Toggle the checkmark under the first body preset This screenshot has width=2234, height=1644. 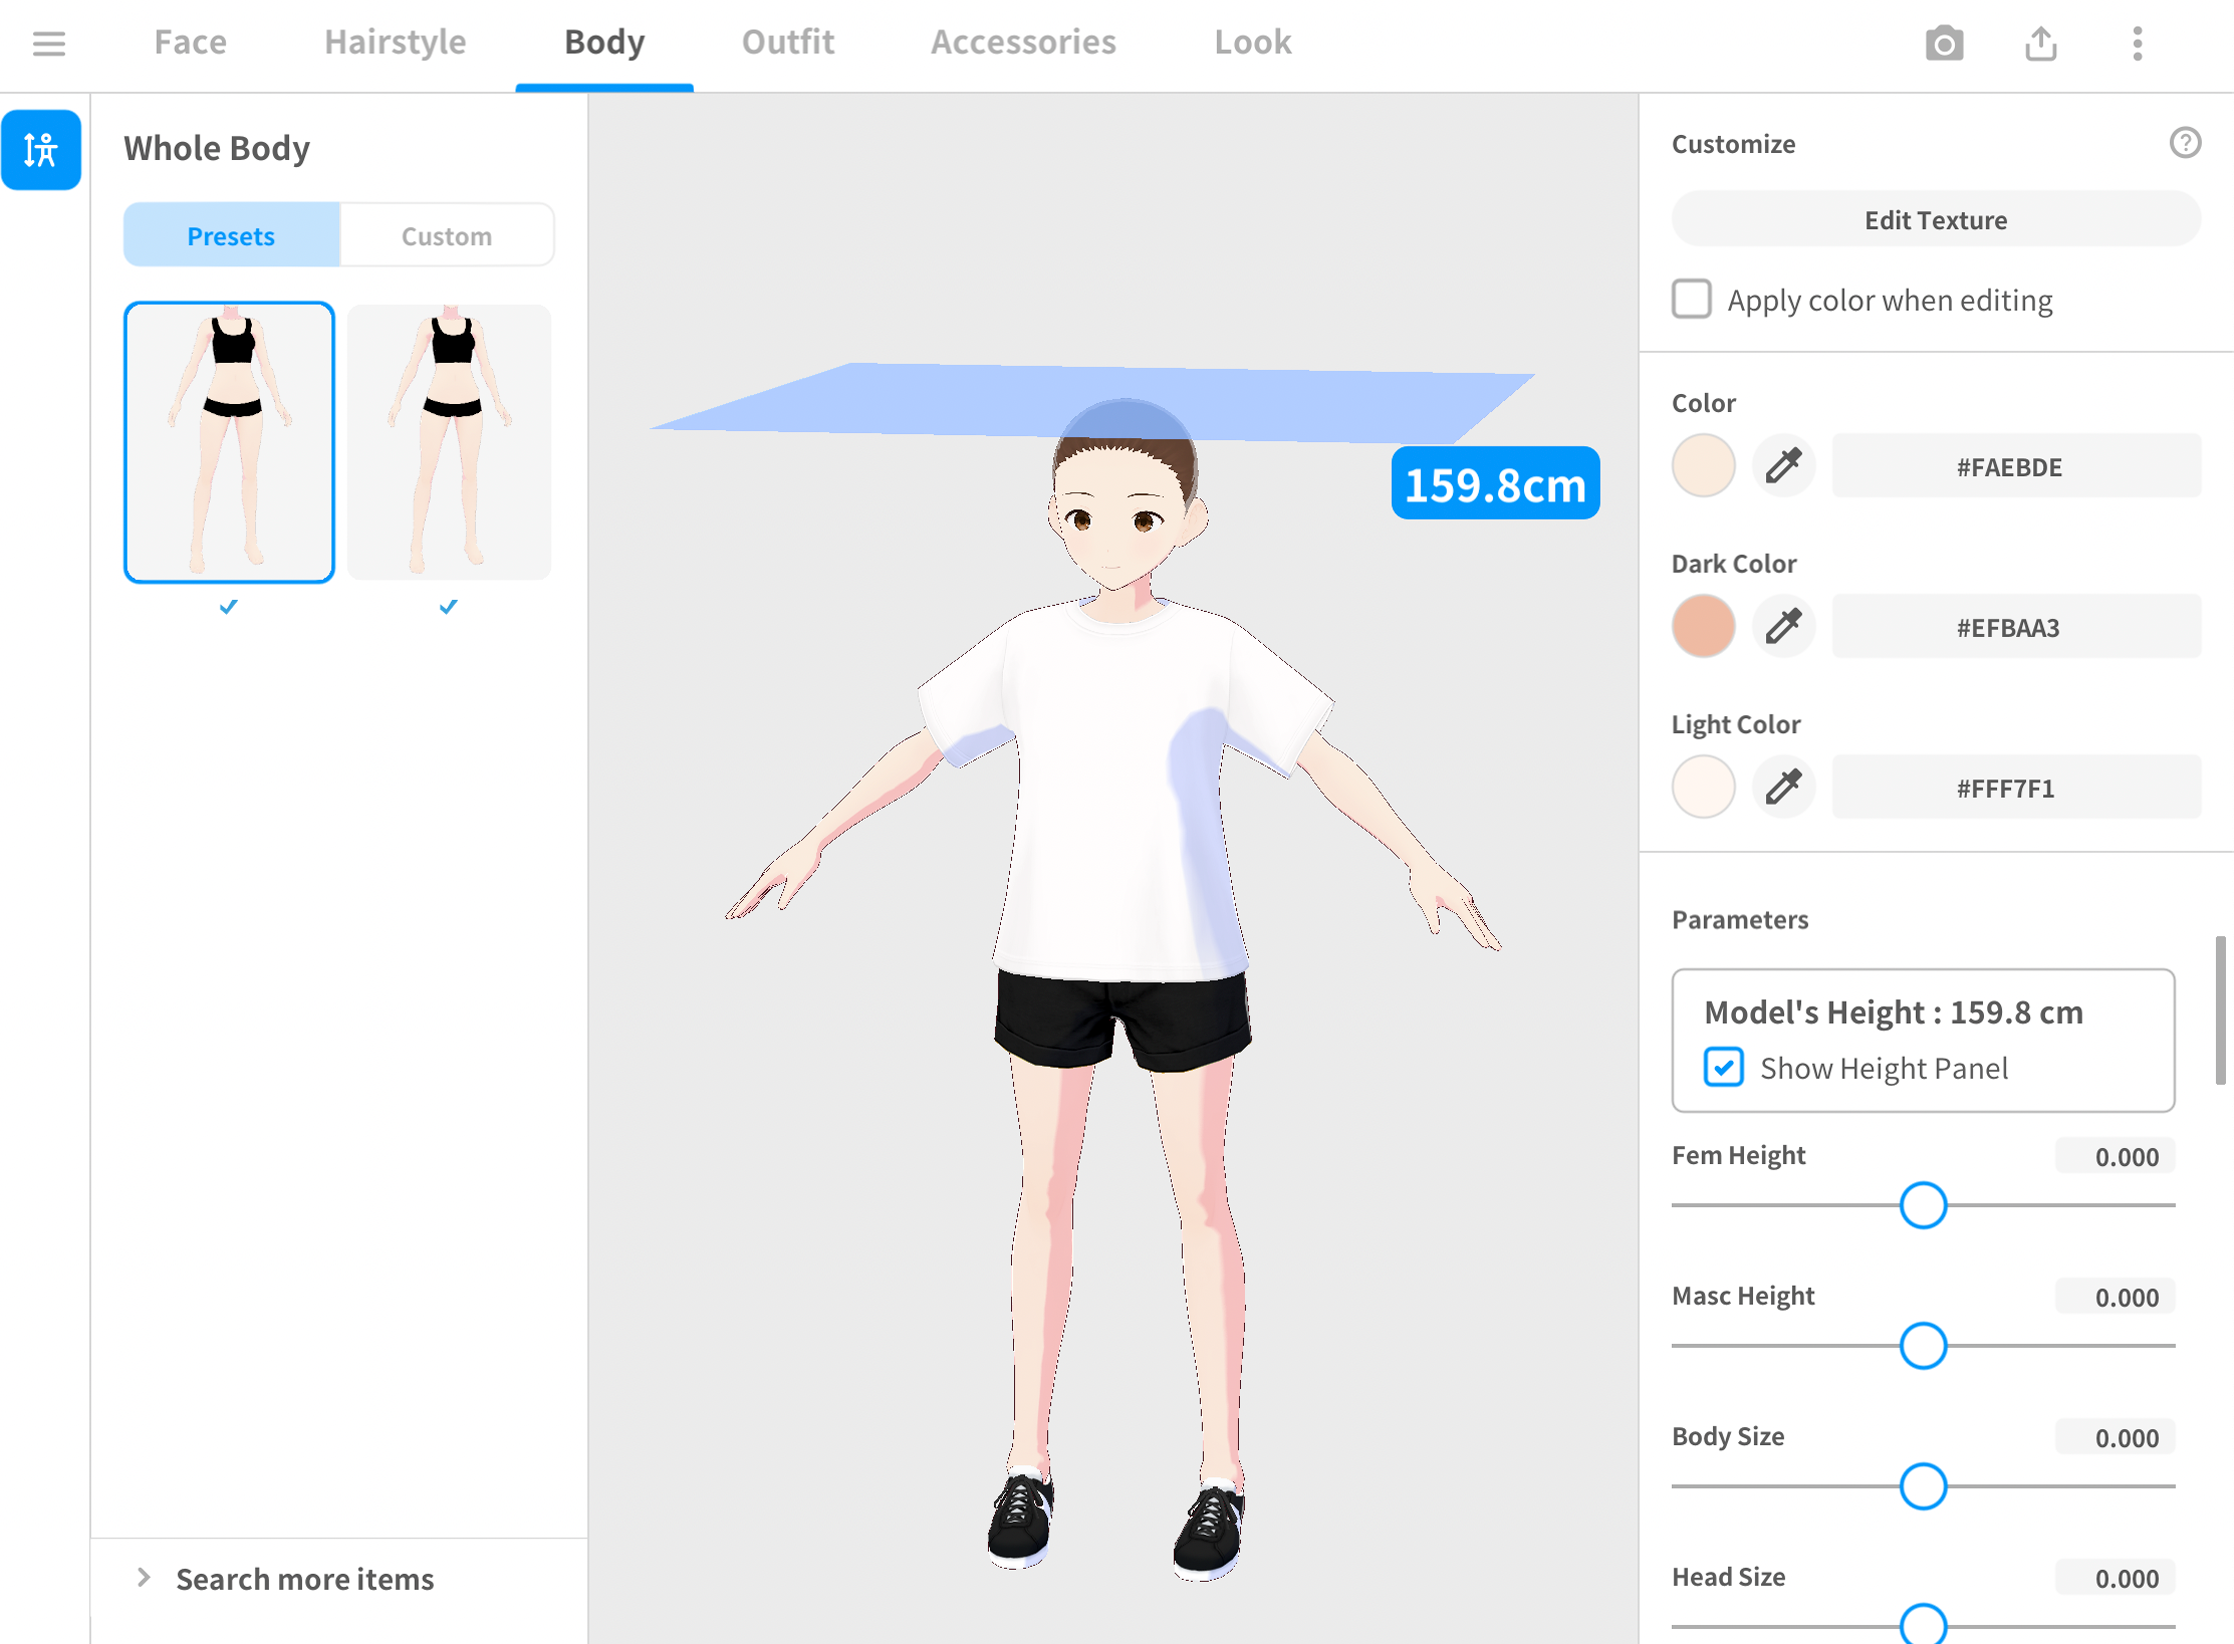click(228, 606)
